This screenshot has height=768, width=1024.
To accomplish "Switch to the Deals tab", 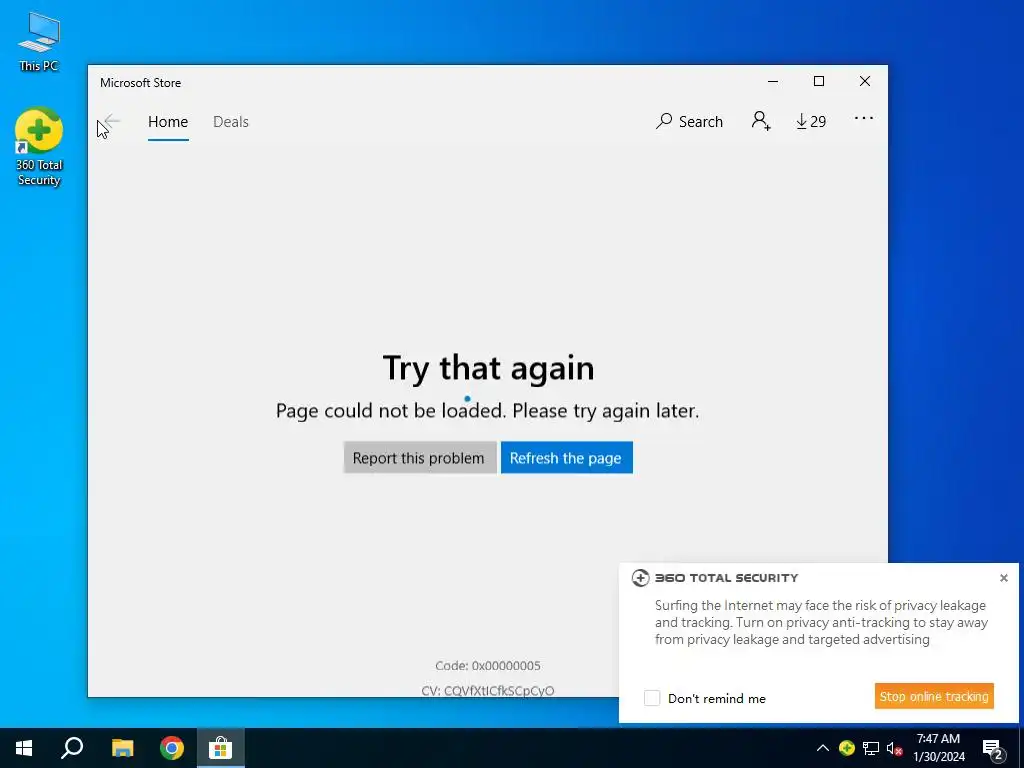I will click(231, 122).
